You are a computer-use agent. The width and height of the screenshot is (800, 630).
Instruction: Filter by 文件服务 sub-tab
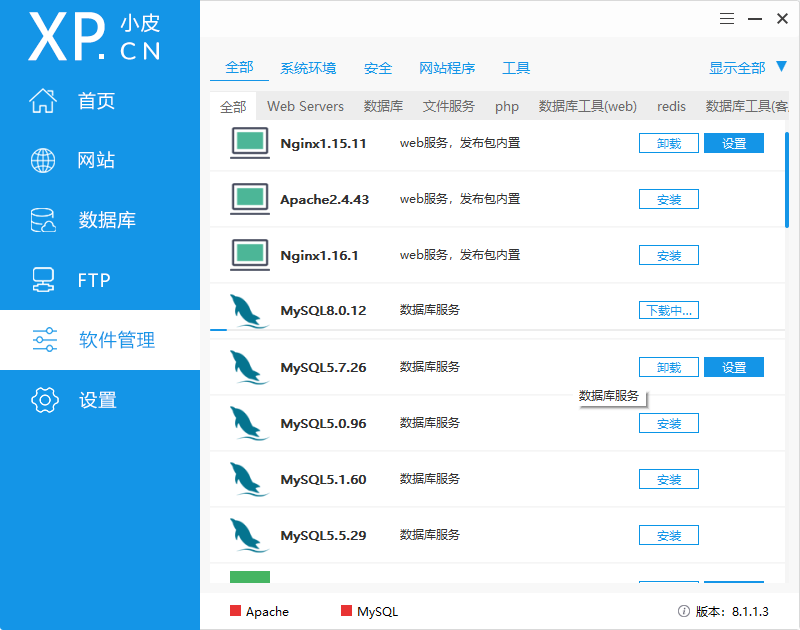(x=448, y=106)
